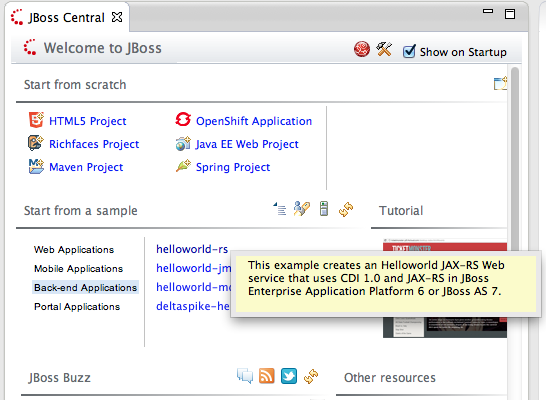The height and width of the screenshot is (400, 546).
Task: Click the new wizard icon in Start from scratch
Action: 500,84
